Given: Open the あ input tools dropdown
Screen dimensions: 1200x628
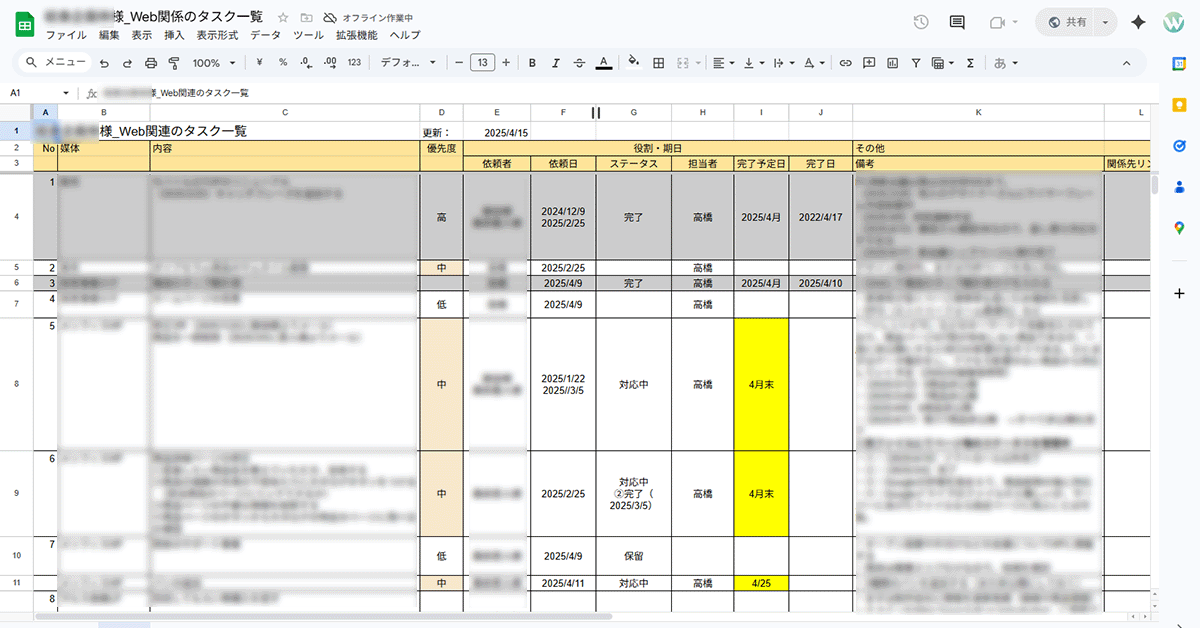Looking at the screenshot, I should point(1005,62).
